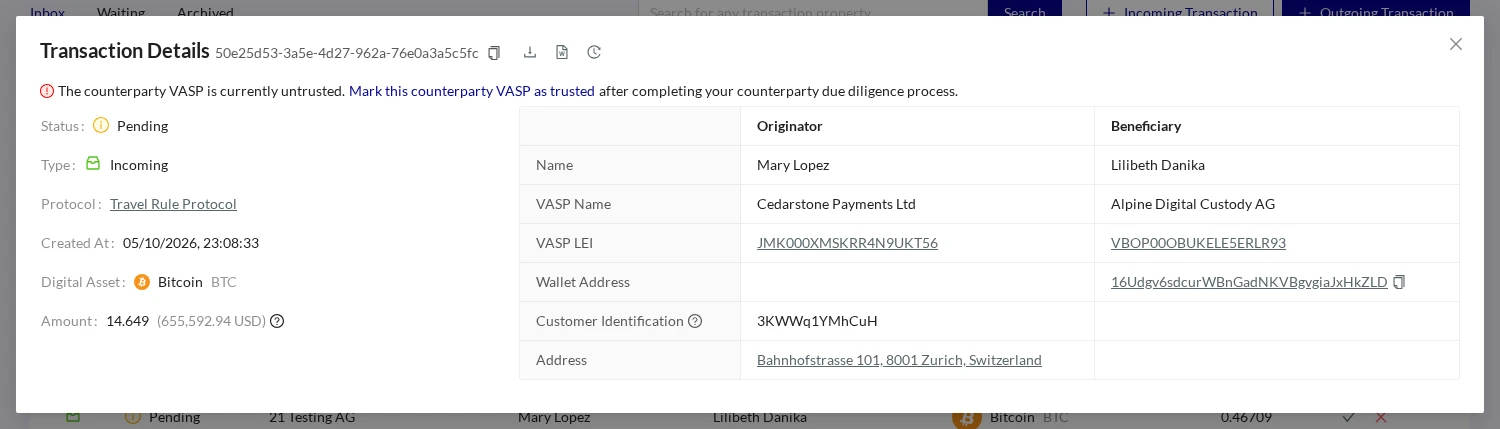Viewport: 1500px width, 429px height.
Task: Open originator LEI JMK000XMSKRR4N9UKT56
Action: pos(847,243)
